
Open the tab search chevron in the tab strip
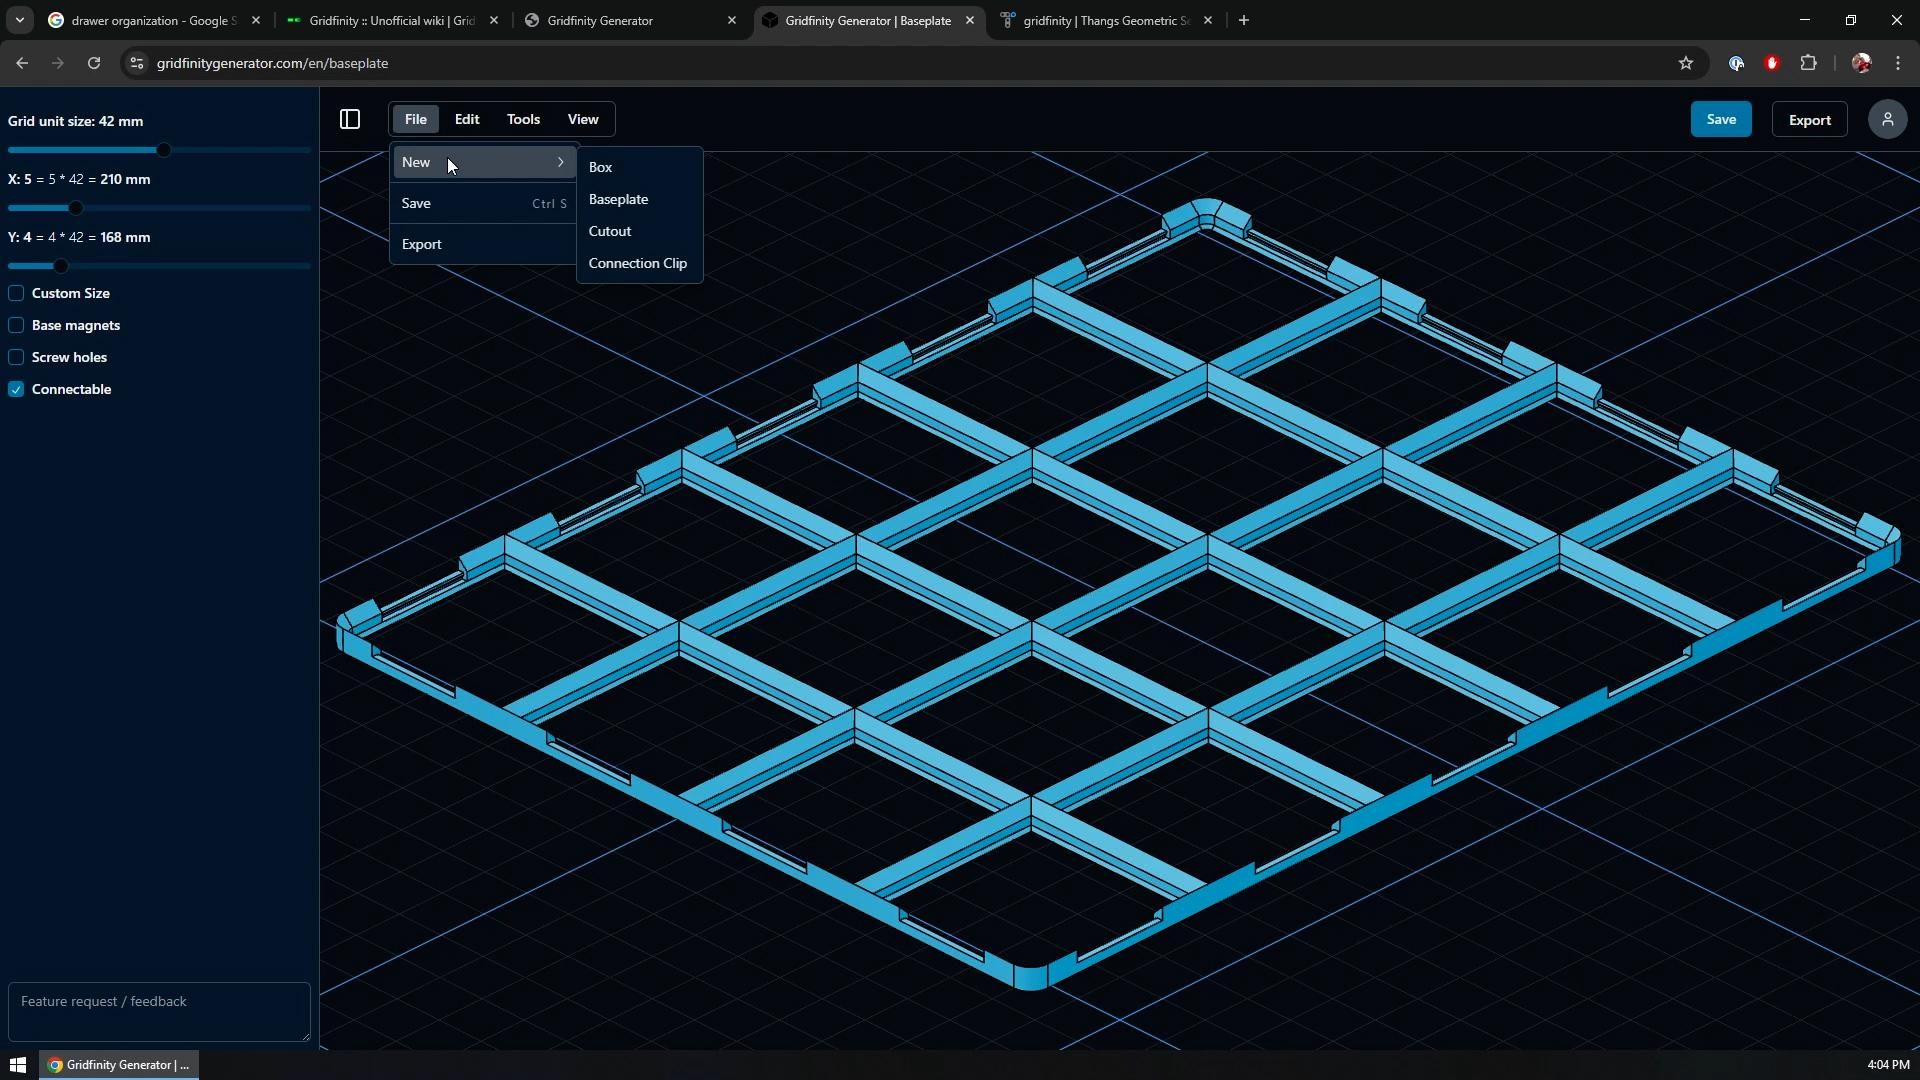click(19, 20)
